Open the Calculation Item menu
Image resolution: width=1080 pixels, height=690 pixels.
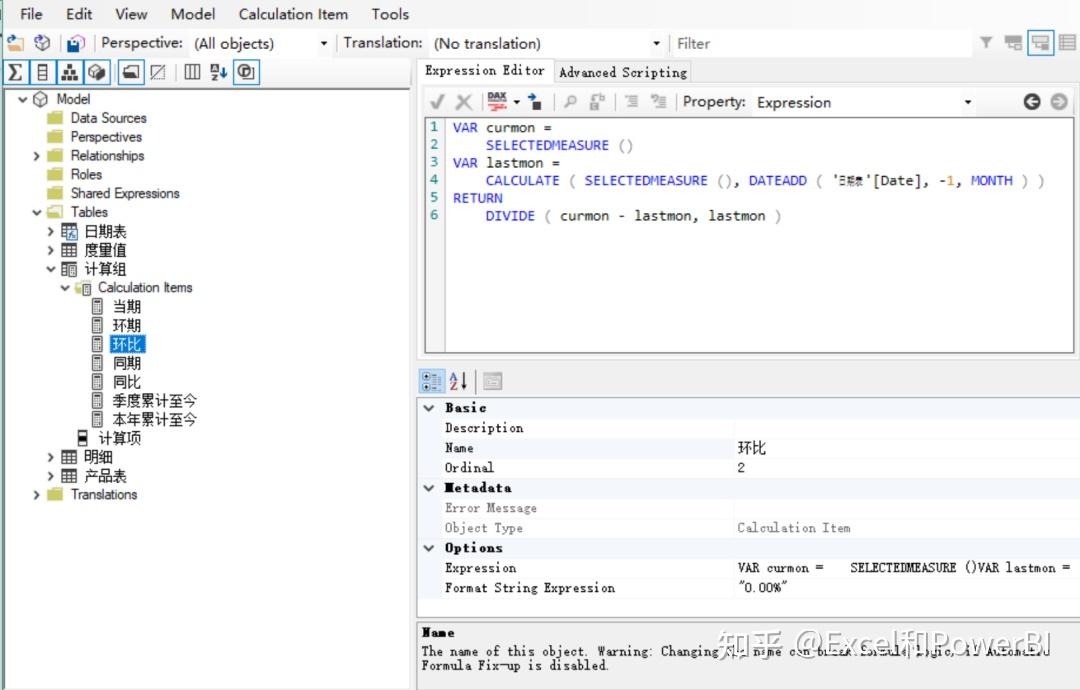click(x=293, y=14)
